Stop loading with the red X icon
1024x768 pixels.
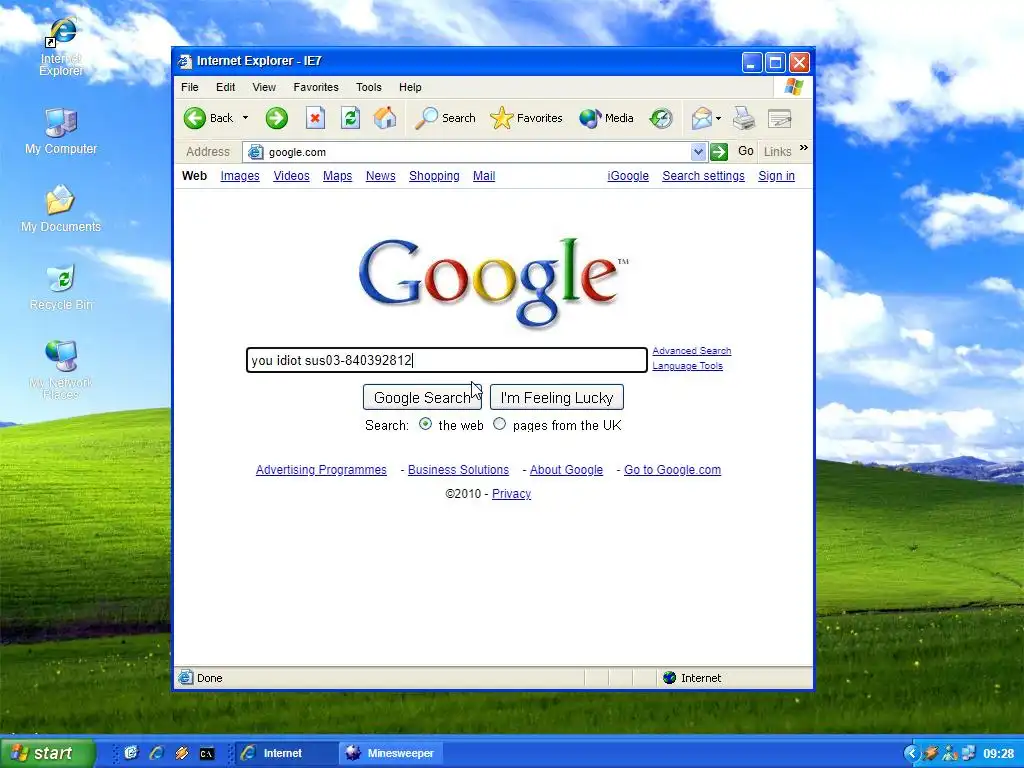point(315,118)
